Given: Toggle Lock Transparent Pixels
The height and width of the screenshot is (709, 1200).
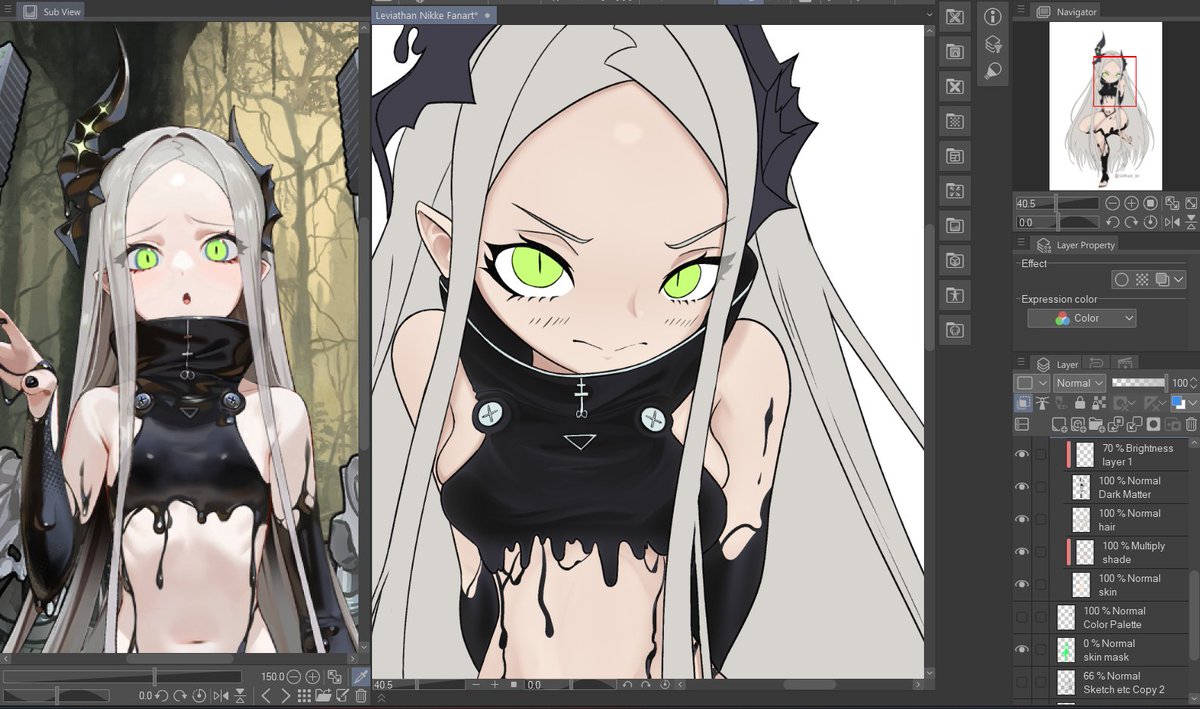Looking at the screenshot, I should tap(1099, 403).
